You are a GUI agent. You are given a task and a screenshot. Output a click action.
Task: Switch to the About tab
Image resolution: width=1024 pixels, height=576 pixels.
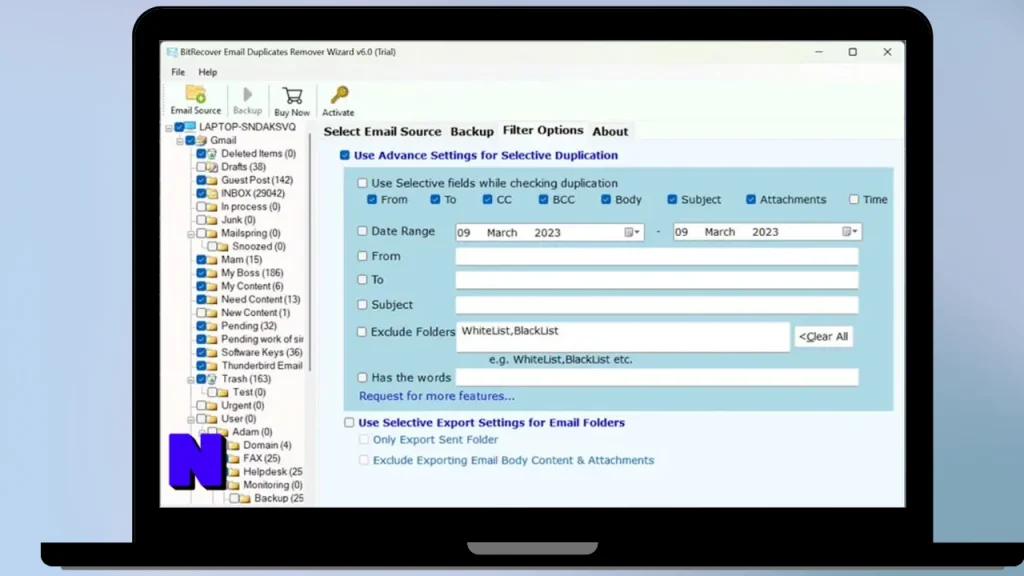(610, 131)
